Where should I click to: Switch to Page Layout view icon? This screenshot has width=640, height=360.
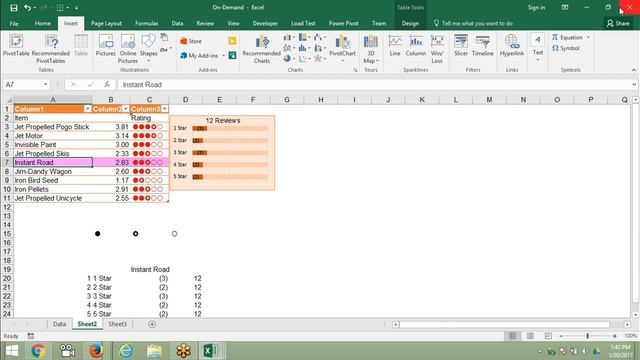530,336
